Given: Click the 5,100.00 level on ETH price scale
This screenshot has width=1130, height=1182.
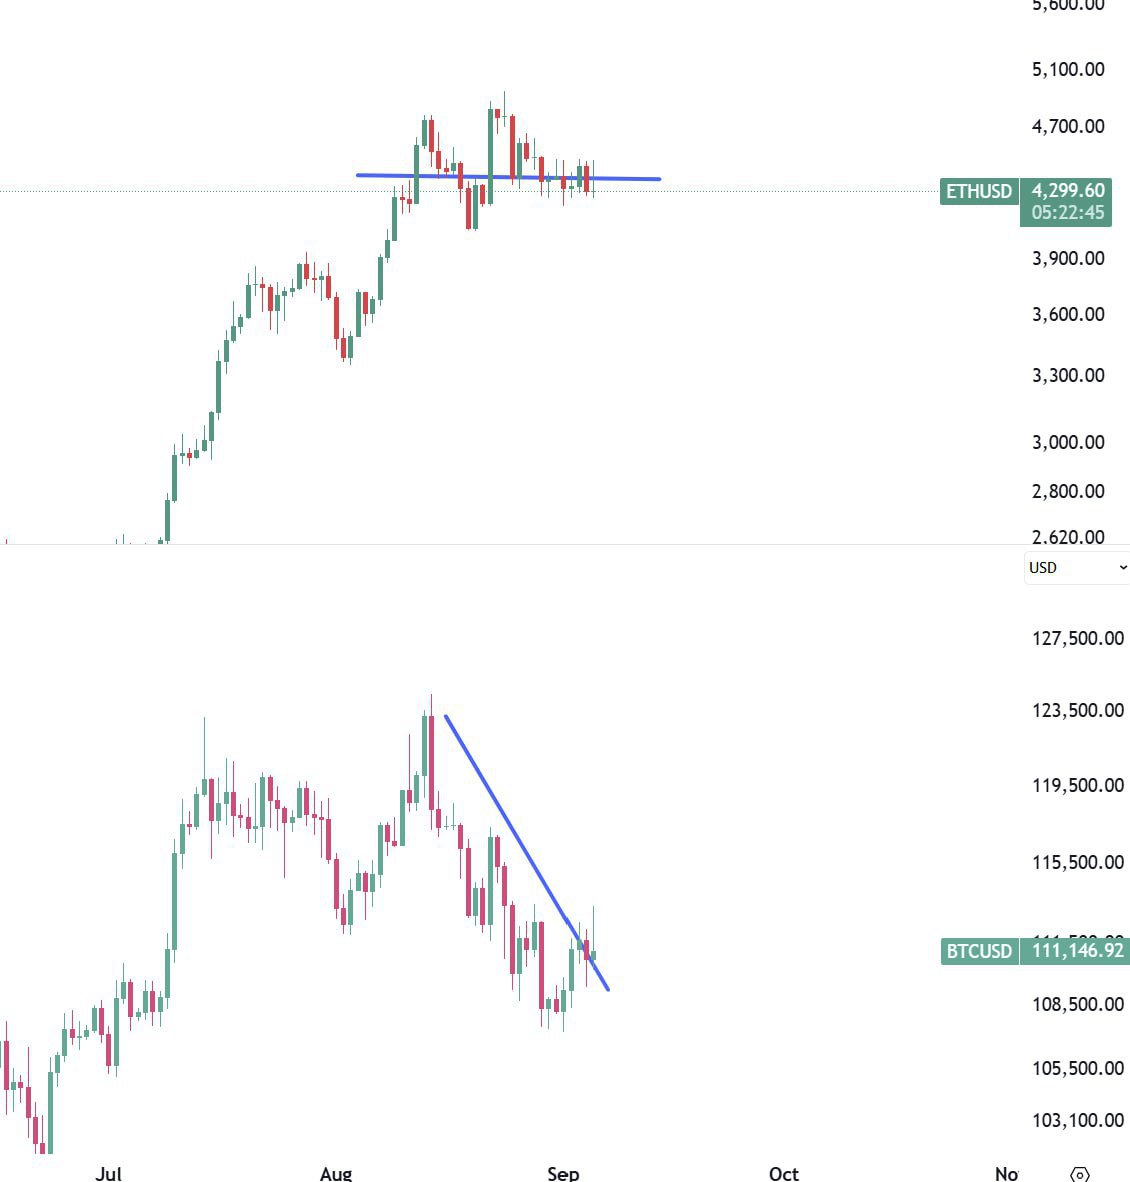Looking at the screenshot, I should pos(1068,69).
